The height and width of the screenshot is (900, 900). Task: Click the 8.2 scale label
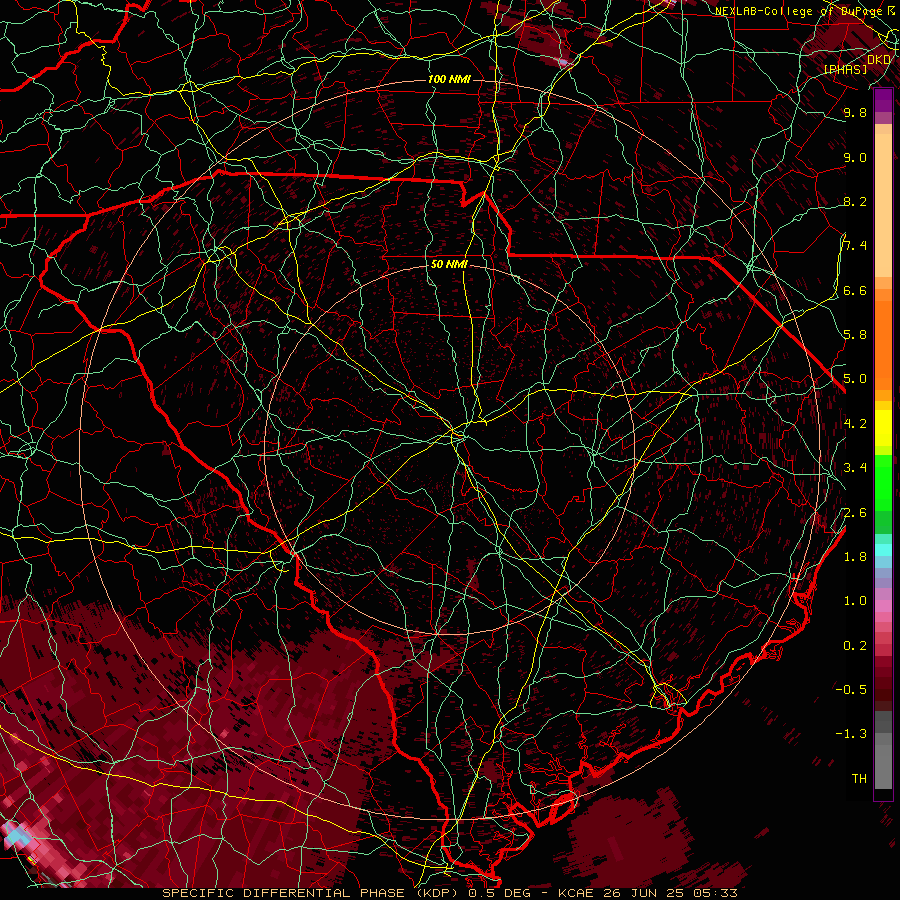(x=855, y=201)
